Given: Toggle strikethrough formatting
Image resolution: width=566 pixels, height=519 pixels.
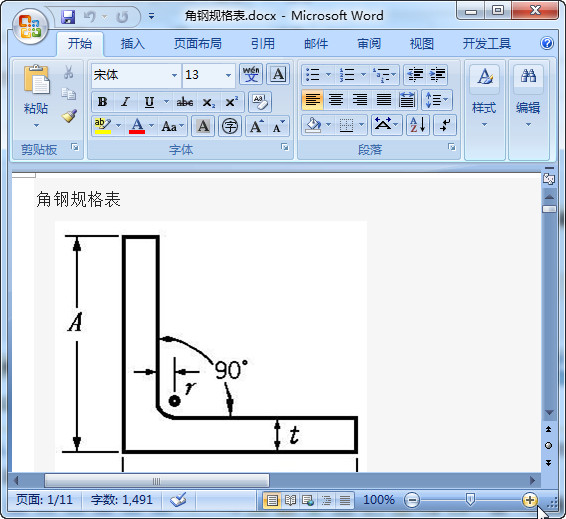Looking at the screenshot, I should (x=184, y=102).
